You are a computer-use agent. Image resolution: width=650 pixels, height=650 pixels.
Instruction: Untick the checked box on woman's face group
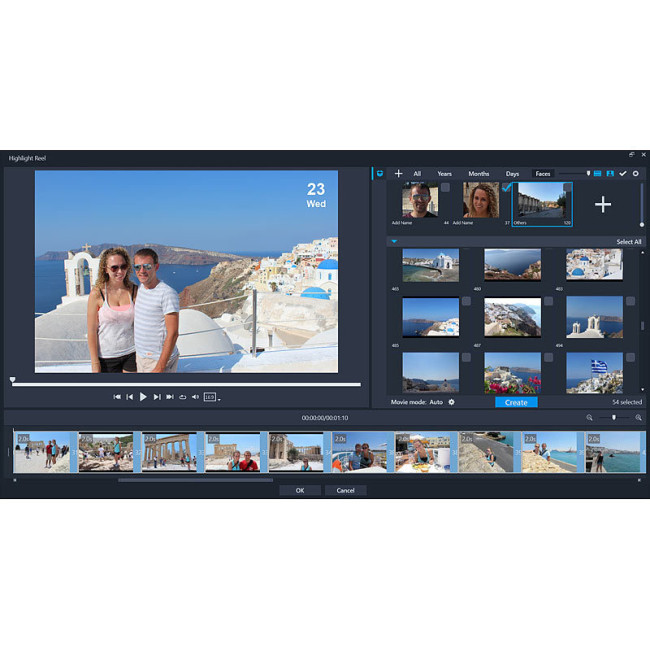pyautogui.click(x=506, y=187)
